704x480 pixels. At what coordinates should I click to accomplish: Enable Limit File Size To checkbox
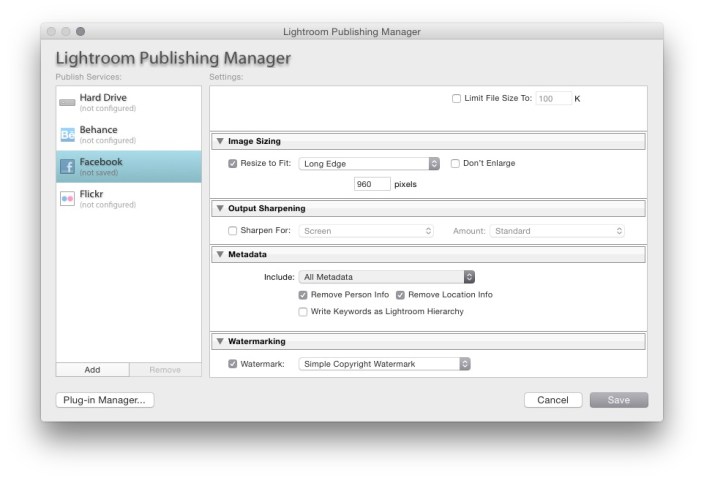457,98
